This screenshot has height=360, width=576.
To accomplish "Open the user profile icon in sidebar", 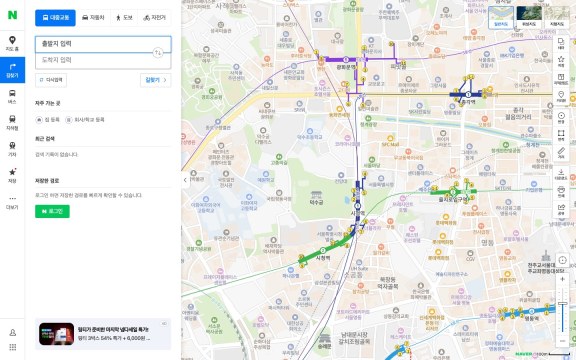I will click(x=12, y=332).
